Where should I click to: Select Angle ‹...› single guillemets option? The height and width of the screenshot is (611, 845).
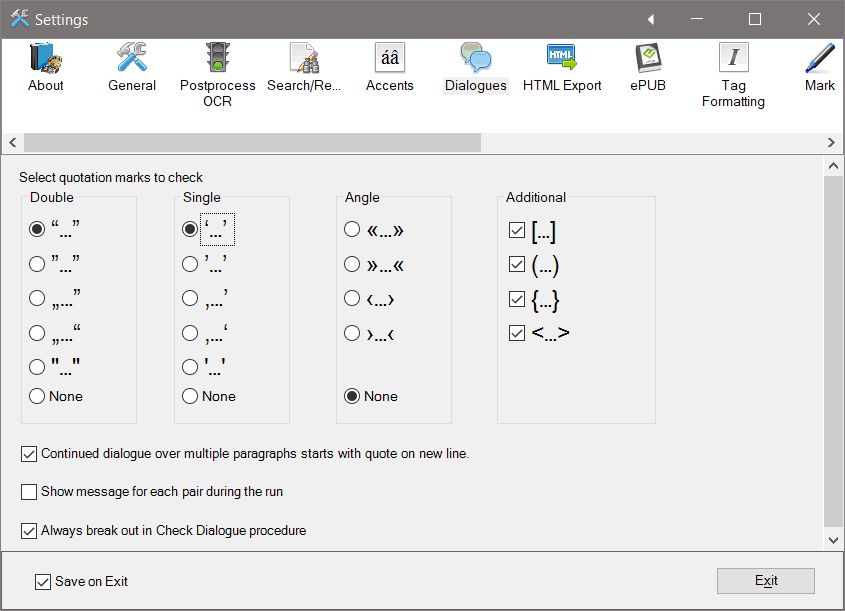coord(352,298)
